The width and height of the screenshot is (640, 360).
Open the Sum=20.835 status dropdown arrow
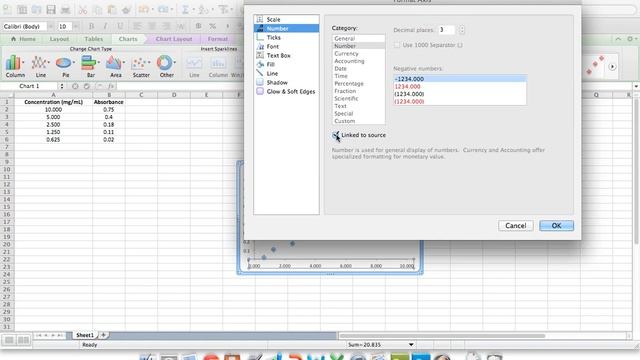click(x=411, y=344)
